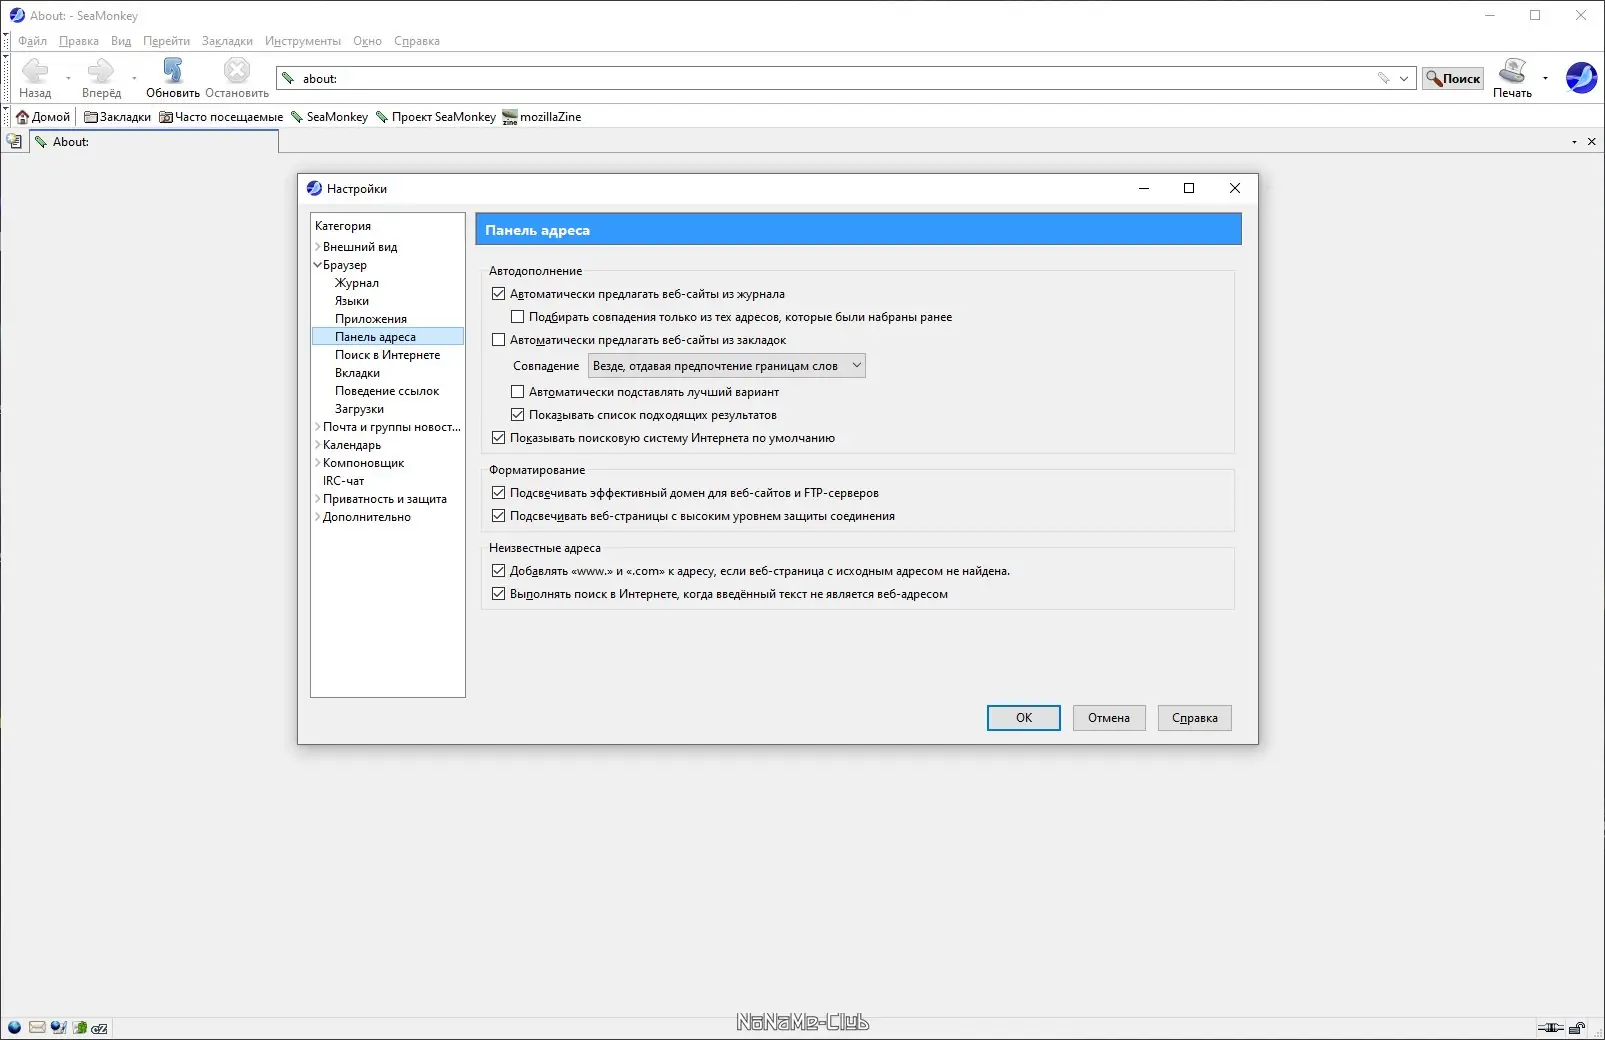Open Browser via status bar globe icon

coord(14,1027)
